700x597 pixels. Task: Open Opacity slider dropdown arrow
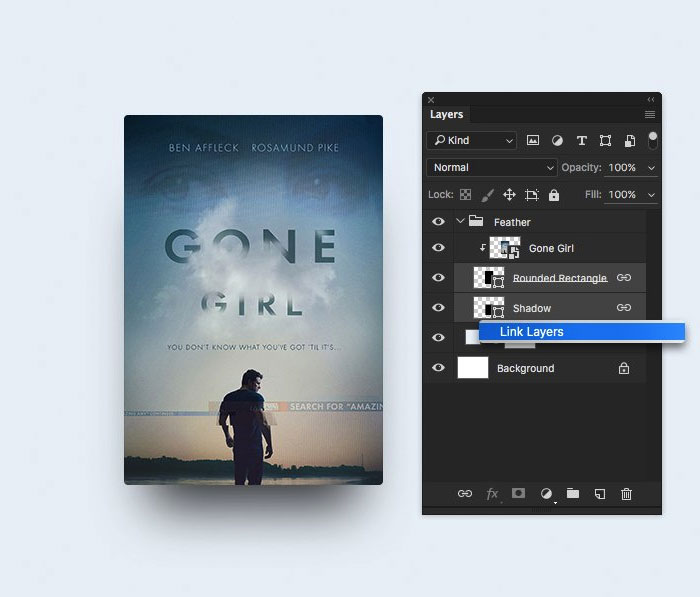pyautogui.click(x=651, y=168)
